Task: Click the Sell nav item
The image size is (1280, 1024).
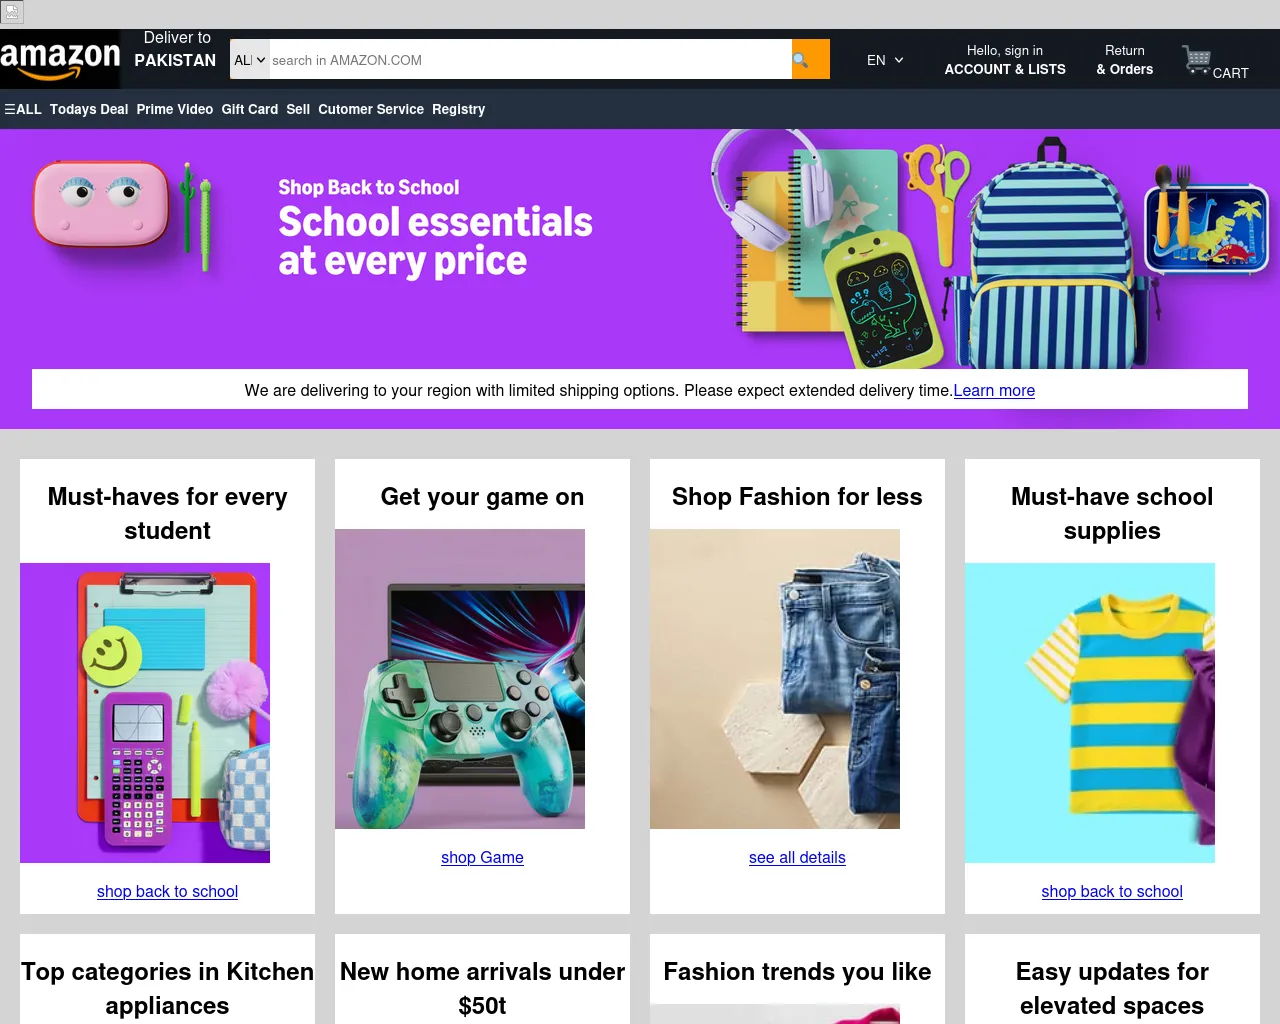Action: point(298,109)
